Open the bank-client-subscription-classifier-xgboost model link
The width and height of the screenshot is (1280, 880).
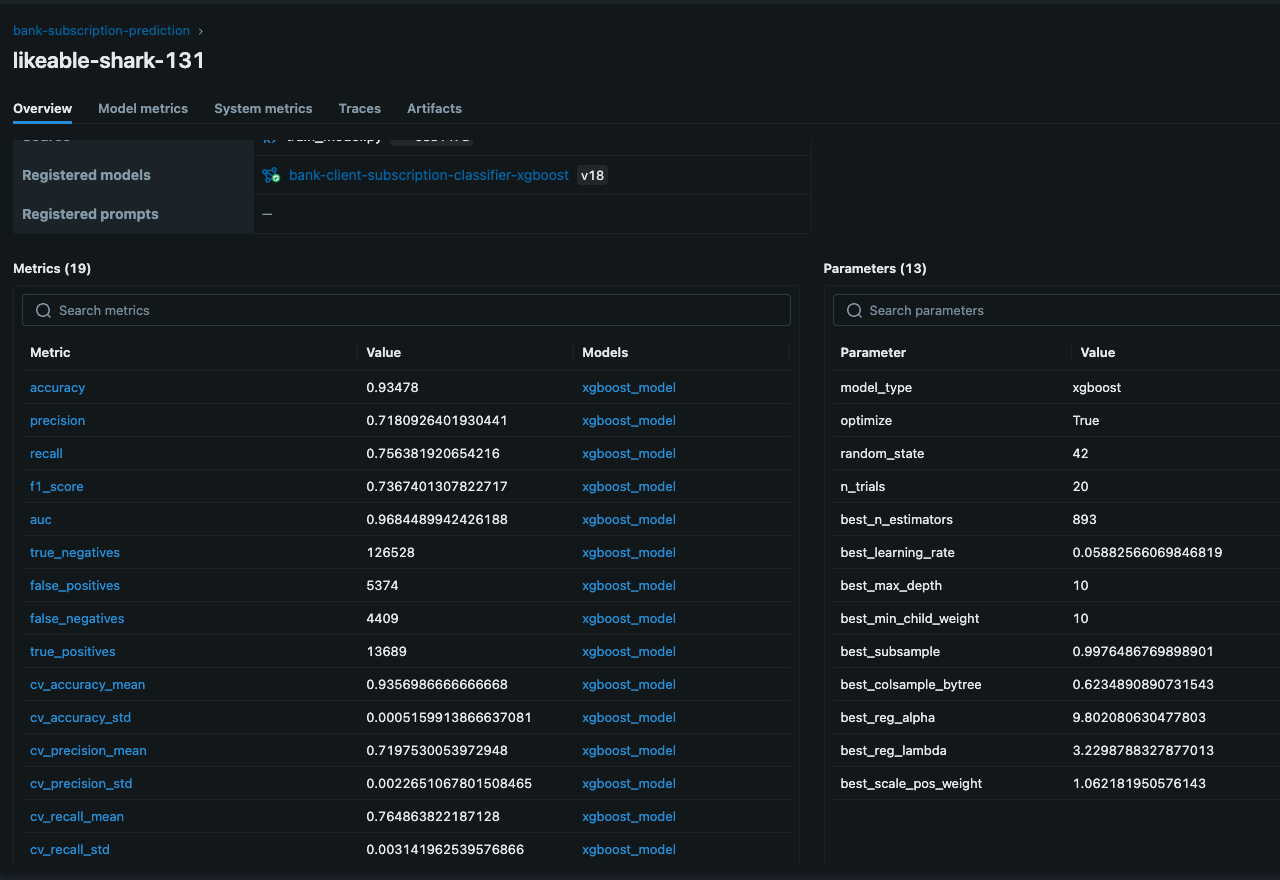[428, 175]
